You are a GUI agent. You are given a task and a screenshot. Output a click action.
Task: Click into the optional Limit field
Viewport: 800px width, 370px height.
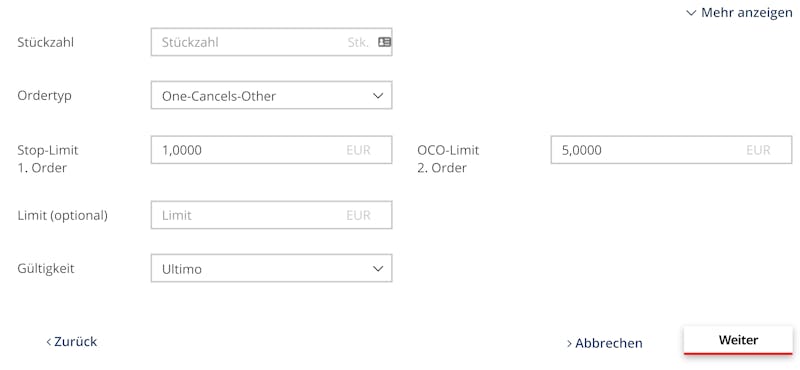pyautogui.click(x=271, y=215)
